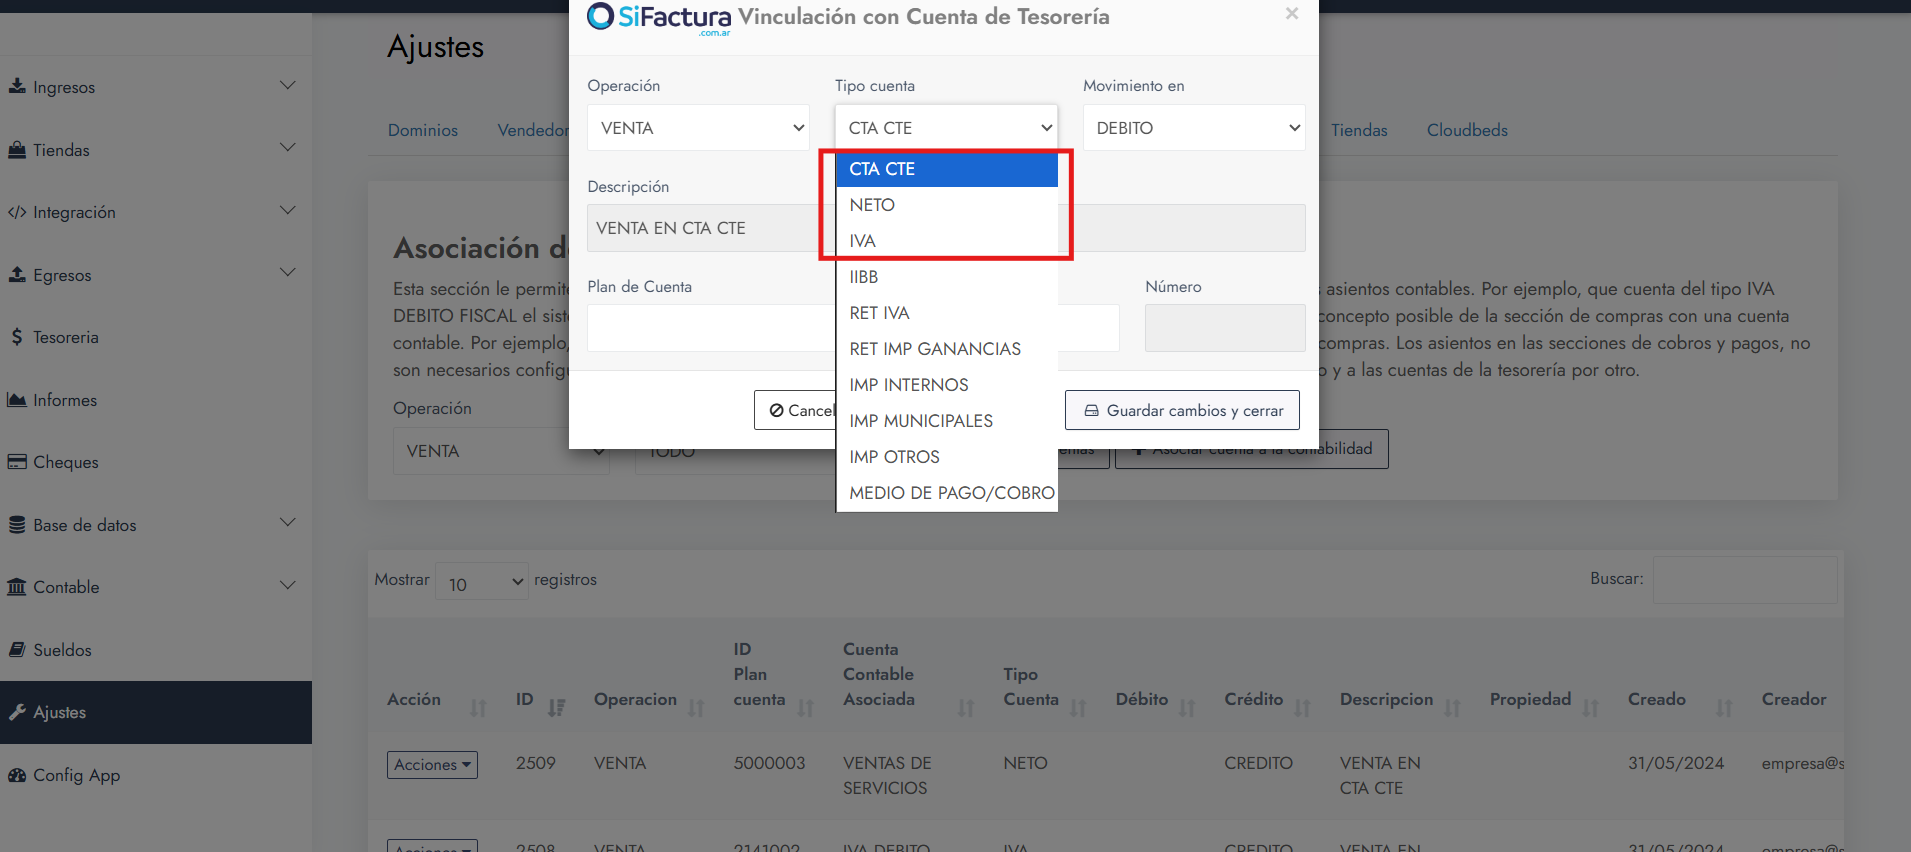Screen dimensions: 1911x852
Task: Choose MEDIO DE PAGO/COBRO from list
Action: (951, 493)
